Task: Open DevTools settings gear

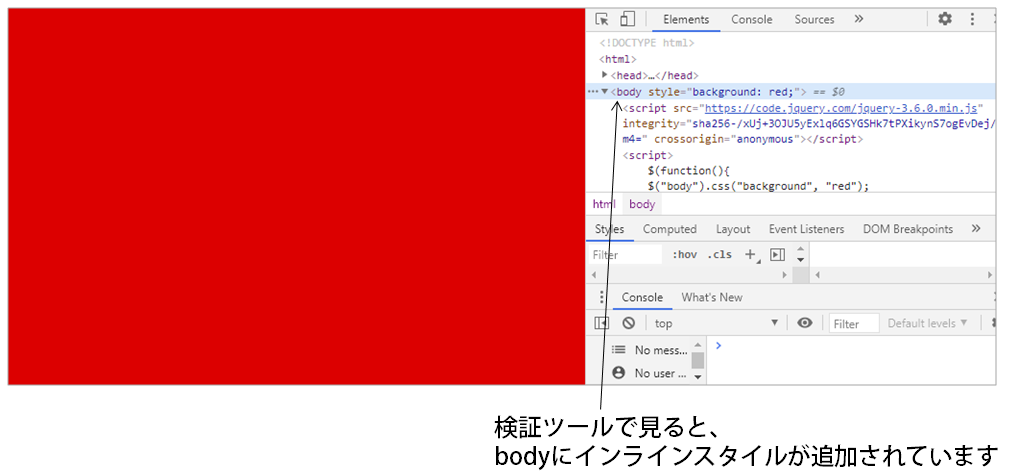Action: (x=945, y=19)
